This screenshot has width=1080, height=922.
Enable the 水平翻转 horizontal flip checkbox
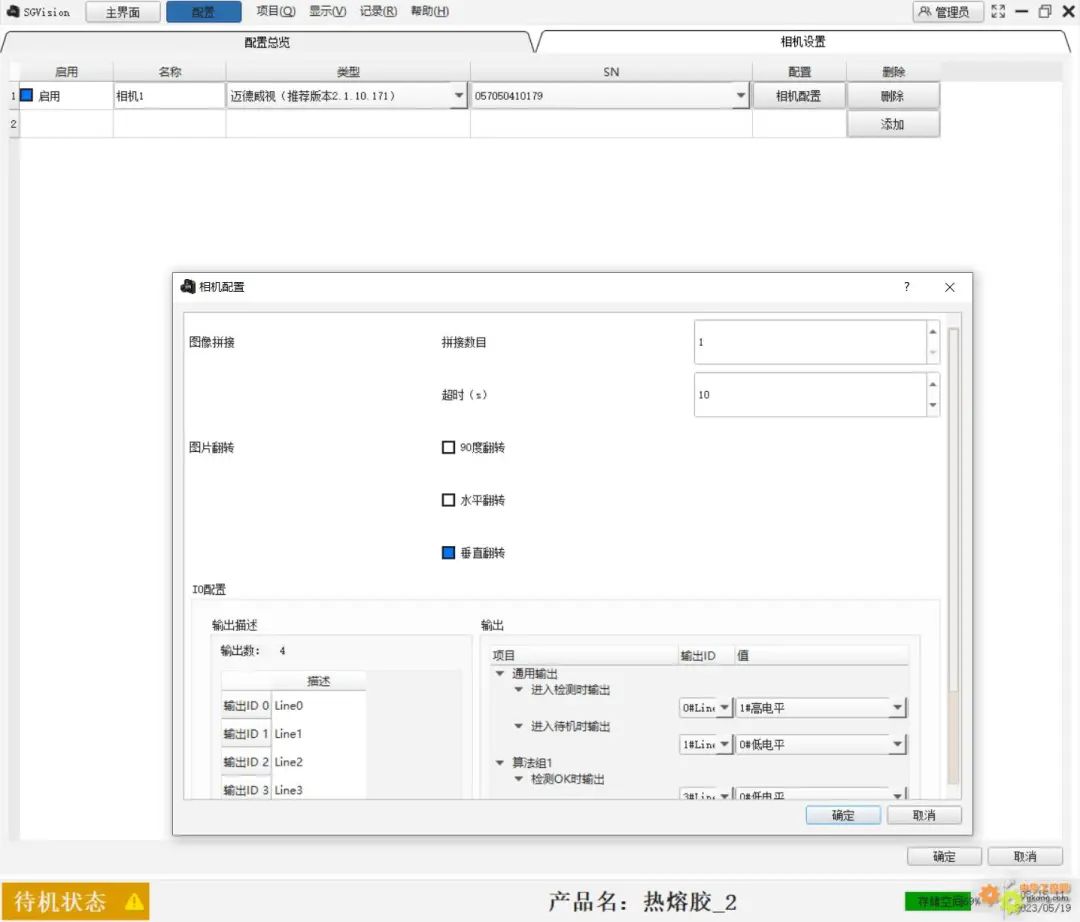[448, 500]
